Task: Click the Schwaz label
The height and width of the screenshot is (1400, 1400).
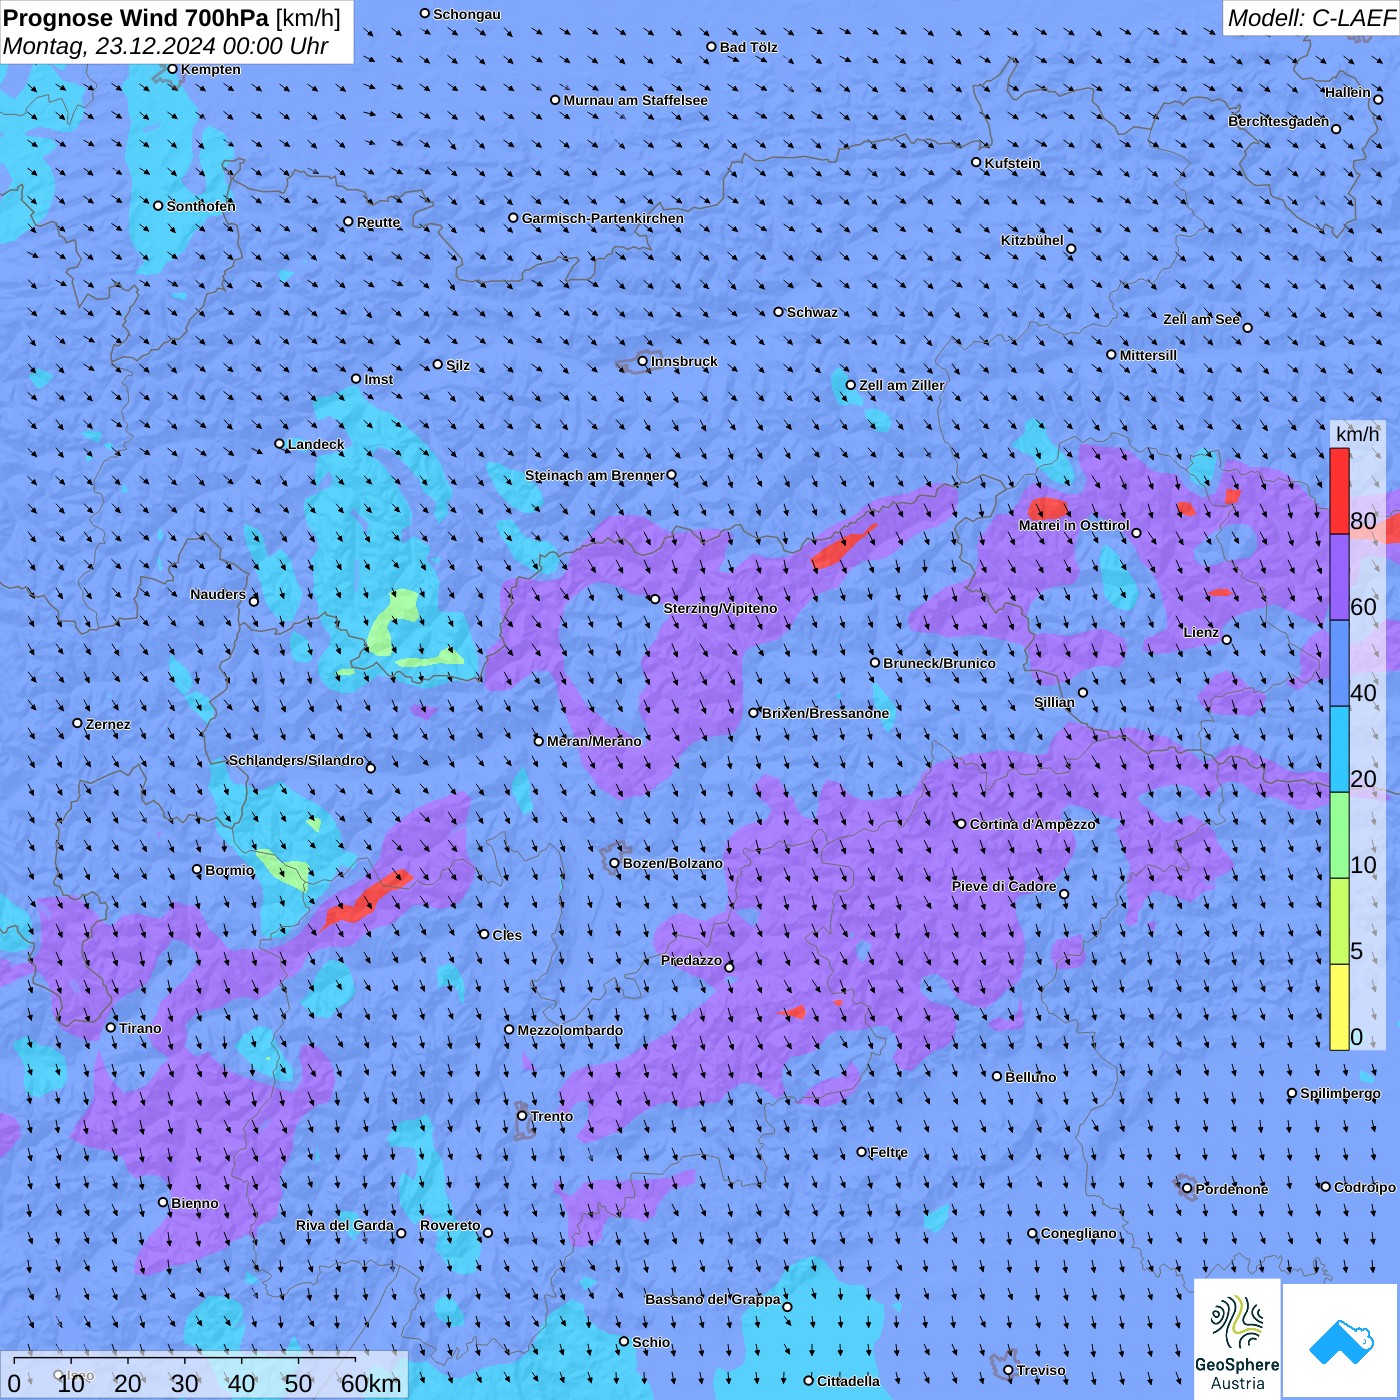Action: coord(812,312)
